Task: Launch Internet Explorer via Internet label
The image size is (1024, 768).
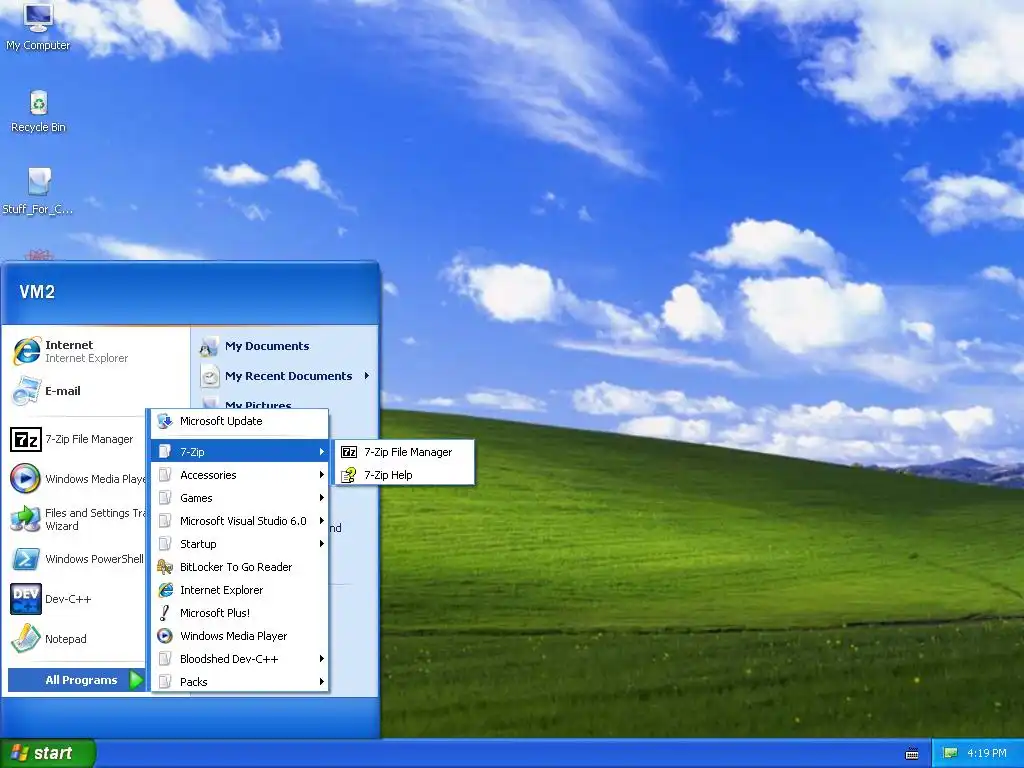Action: [69, 345]
